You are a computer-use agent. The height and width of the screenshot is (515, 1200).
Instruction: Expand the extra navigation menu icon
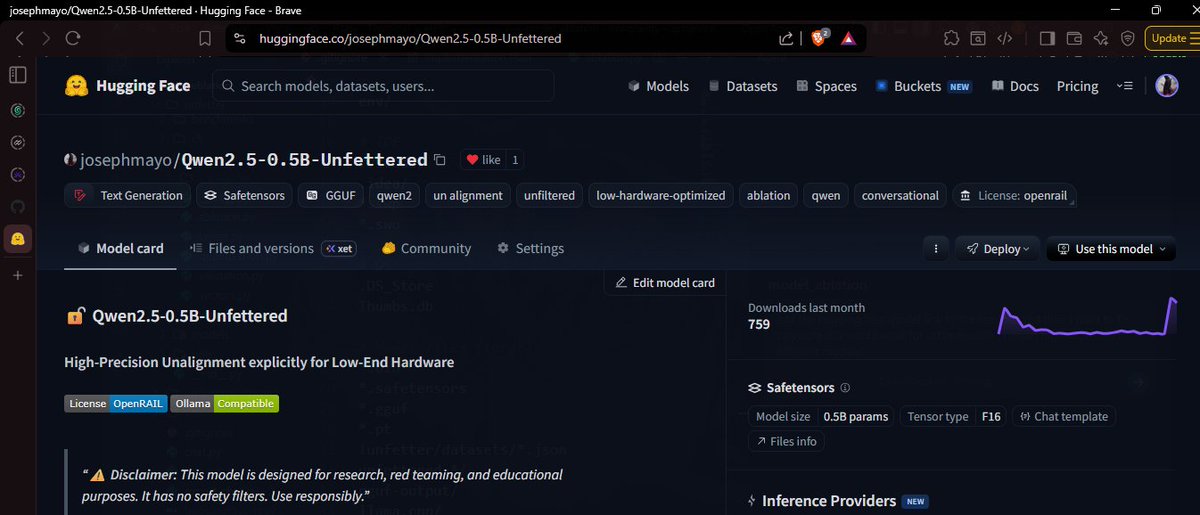1124,86
